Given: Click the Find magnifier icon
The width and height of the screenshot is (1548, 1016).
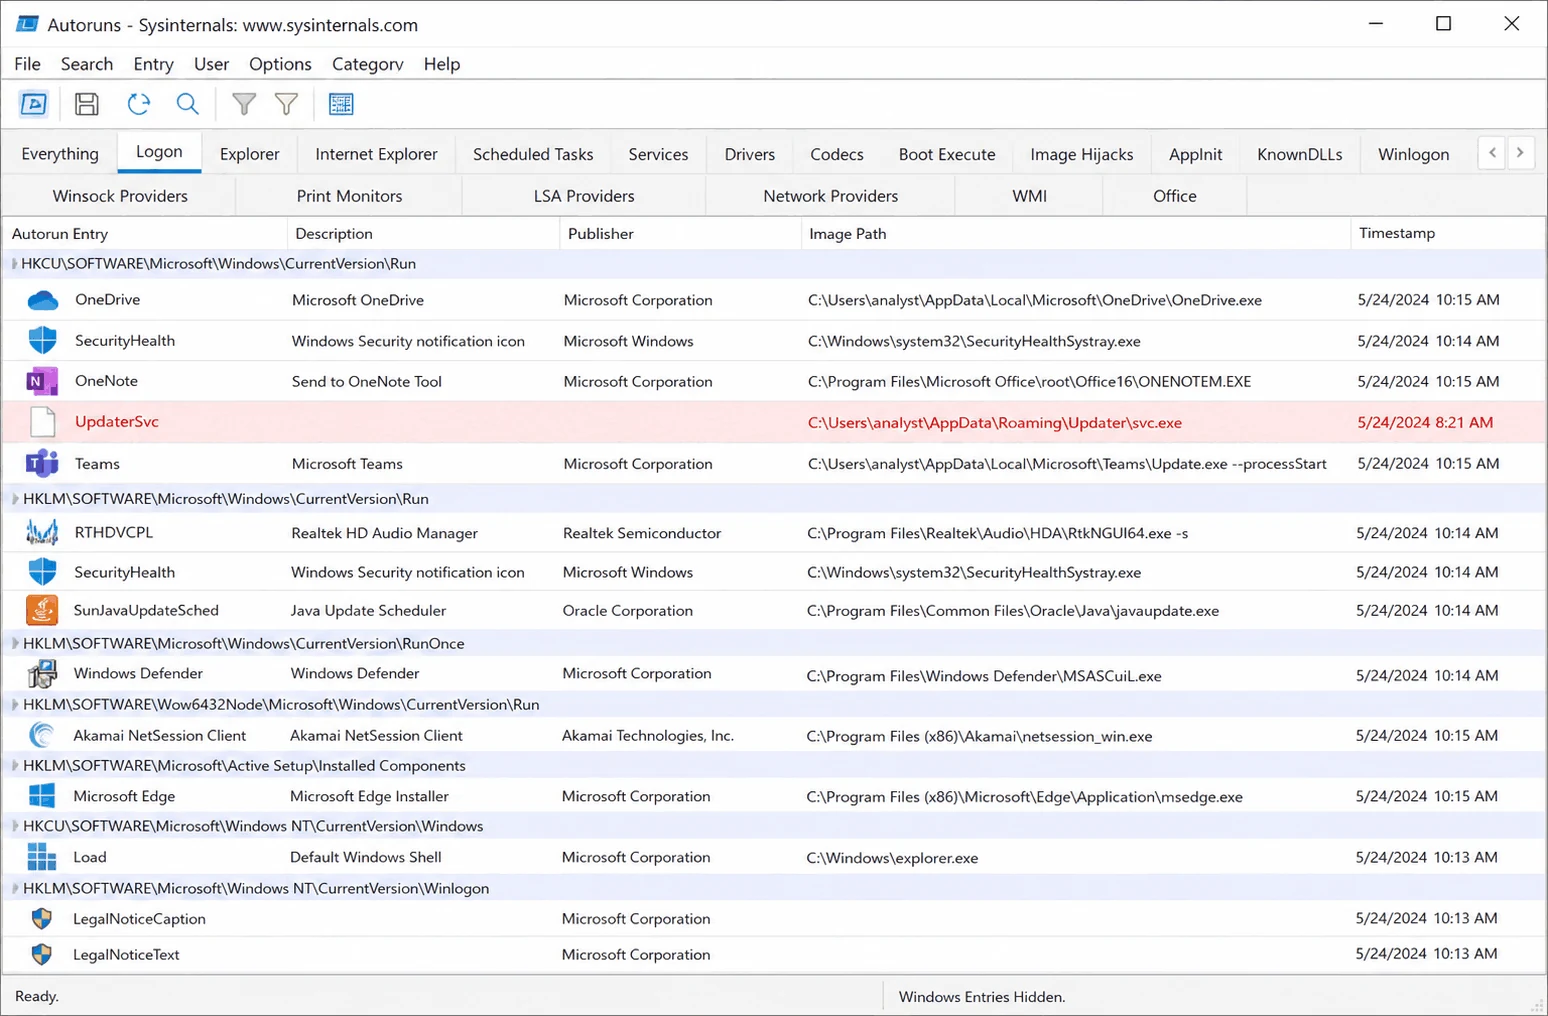Looking at the screenshot, I should pyautogui.click(x=187, y=104).
